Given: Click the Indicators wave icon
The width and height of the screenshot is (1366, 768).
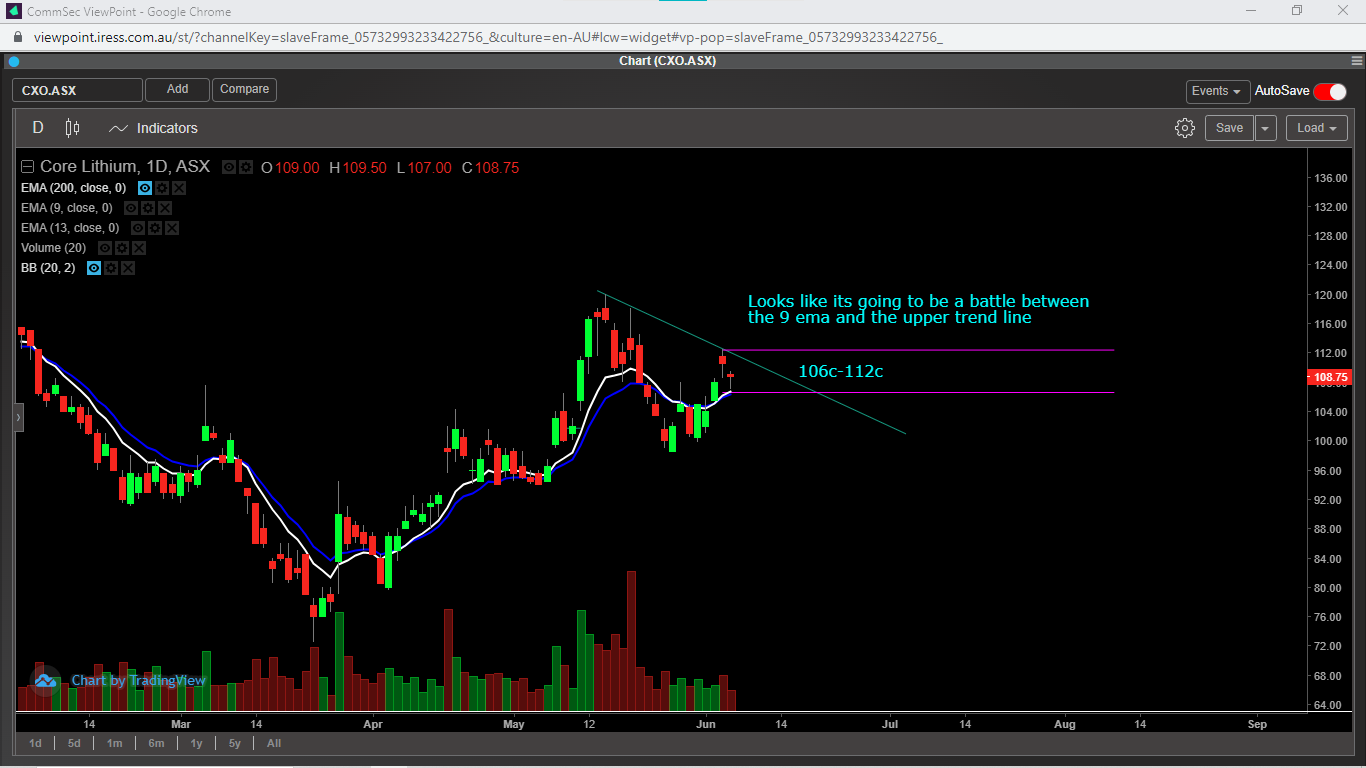Looking at the screenshot, I should pyautogui.click(x=119, y=128).
